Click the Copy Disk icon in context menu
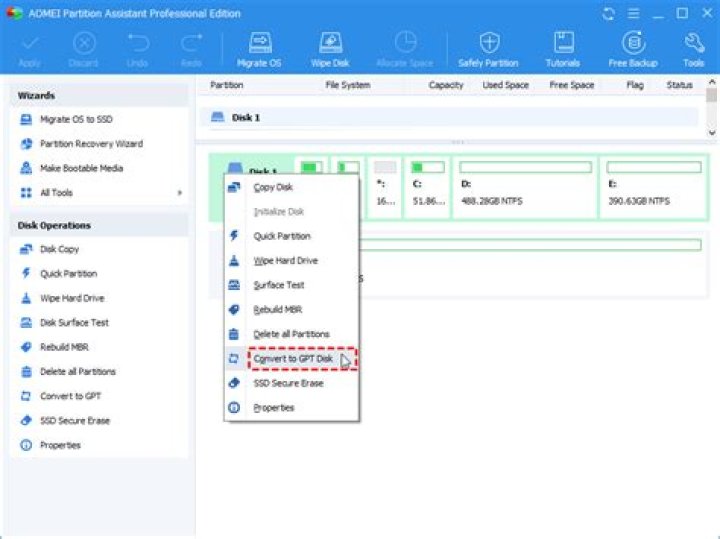 (x=234, y=187)
